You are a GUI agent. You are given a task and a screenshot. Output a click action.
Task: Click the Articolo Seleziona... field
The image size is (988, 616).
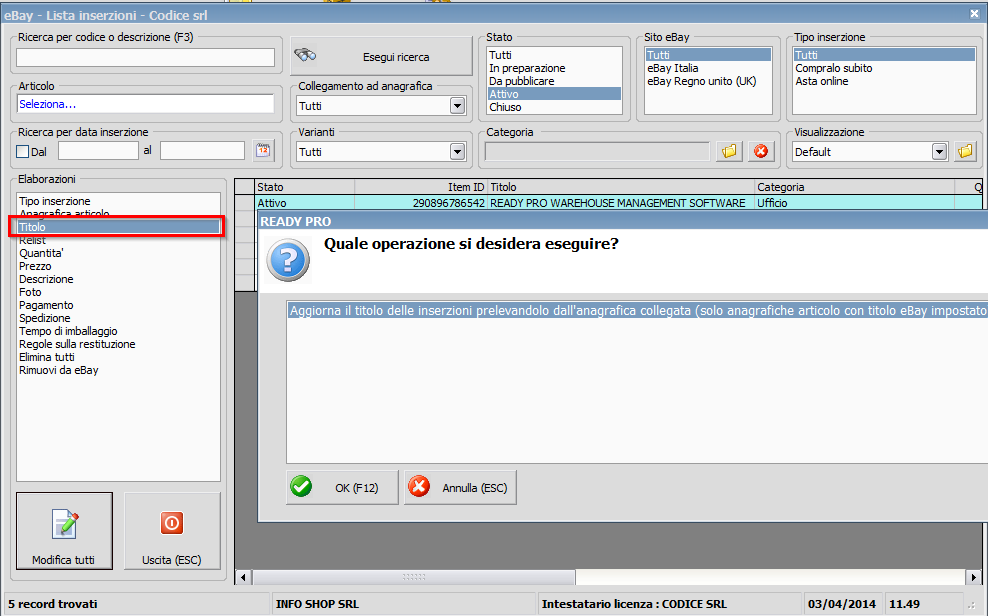146,104
